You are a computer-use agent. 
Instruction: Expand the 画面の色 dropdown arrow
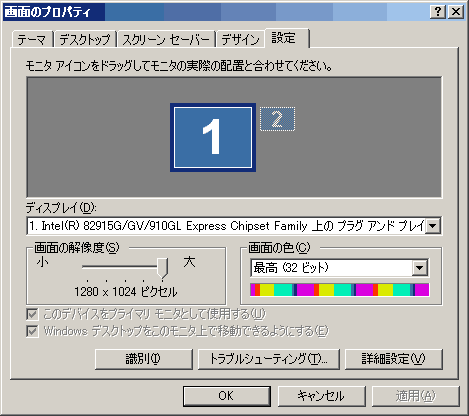click(419, 268)
